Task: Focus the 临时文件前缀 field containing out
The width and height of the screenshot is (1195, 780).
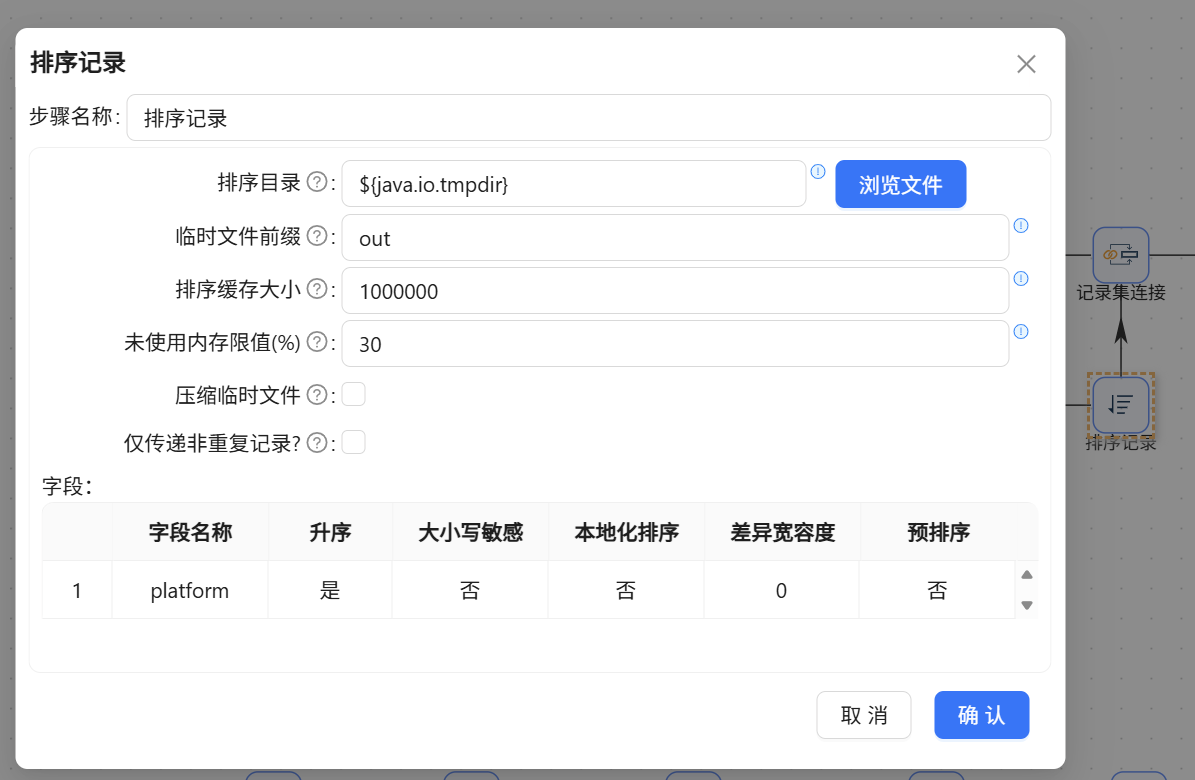Action: click(675, 238)
